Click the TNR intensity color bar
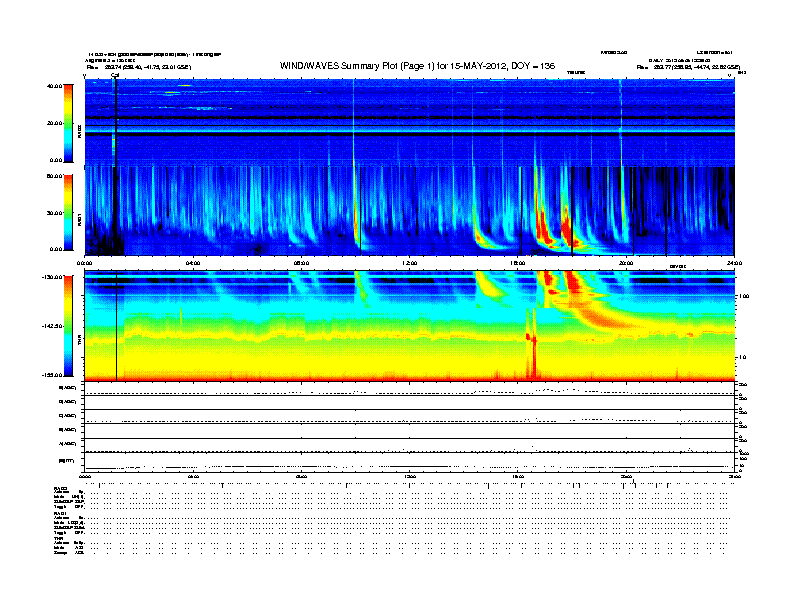The height and width of the screenshot is (612, 792). pos(68,326)
